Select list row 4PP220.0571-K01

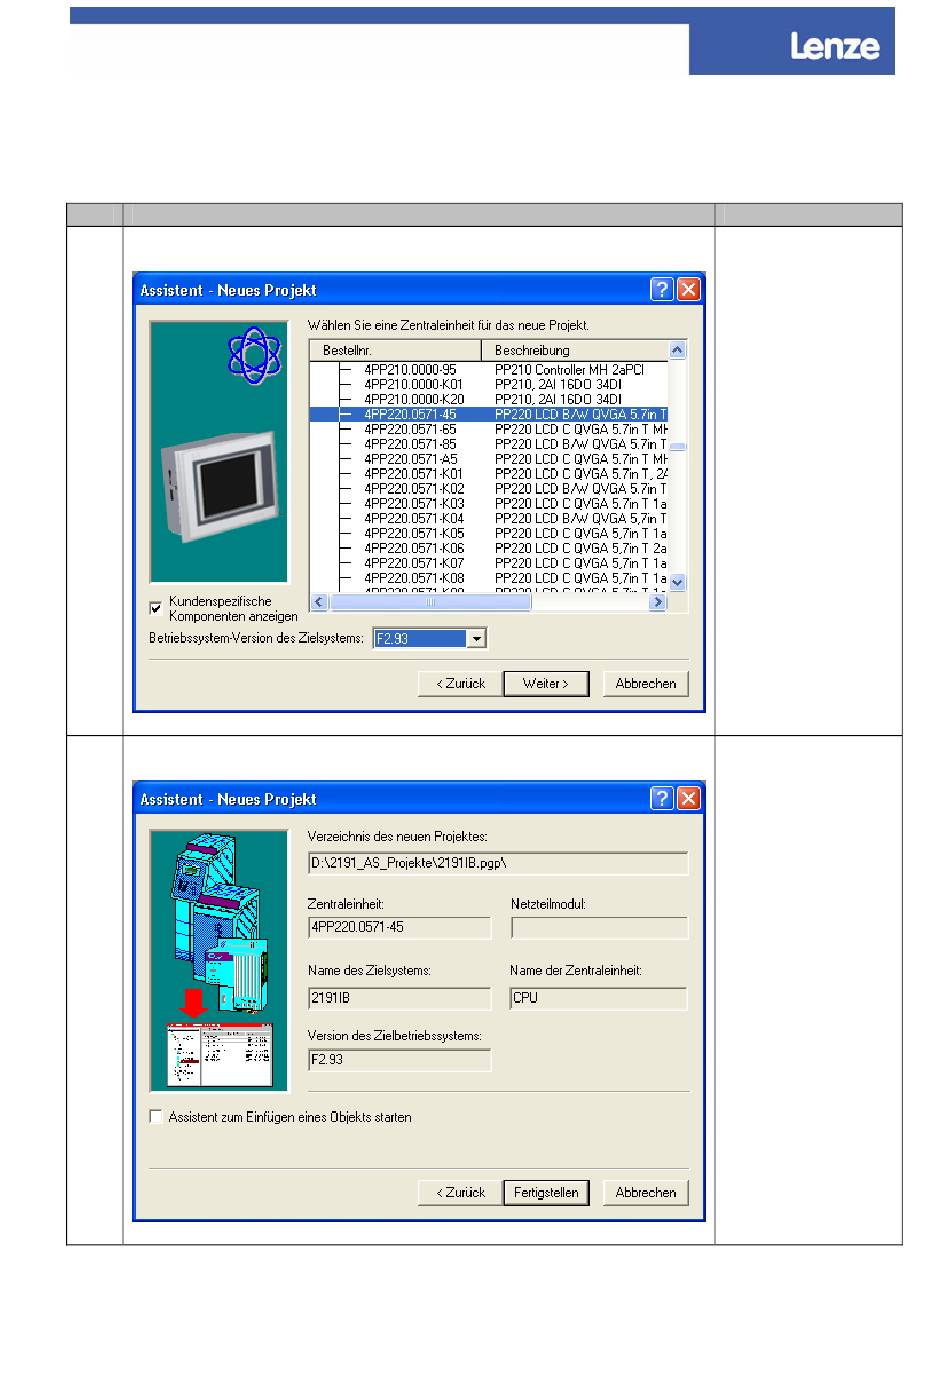[488, 474]
